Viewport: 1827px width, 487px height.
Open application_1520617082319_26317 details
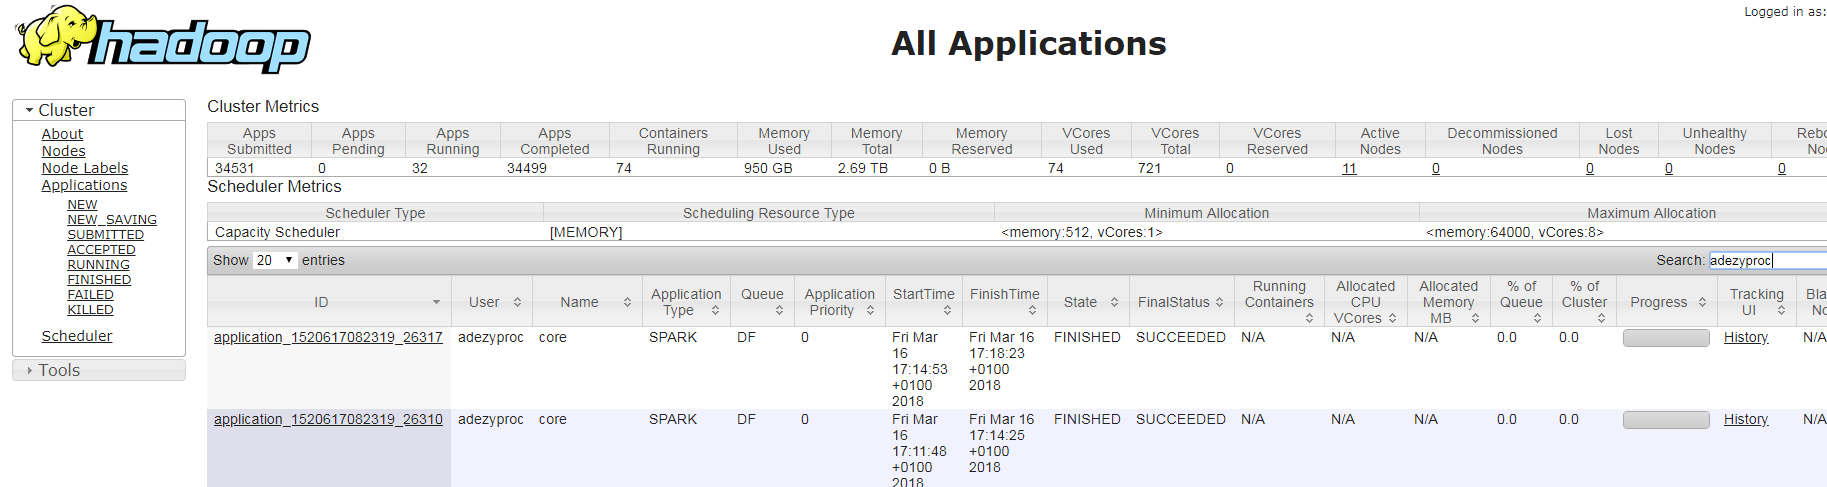(x=328, y=337)
